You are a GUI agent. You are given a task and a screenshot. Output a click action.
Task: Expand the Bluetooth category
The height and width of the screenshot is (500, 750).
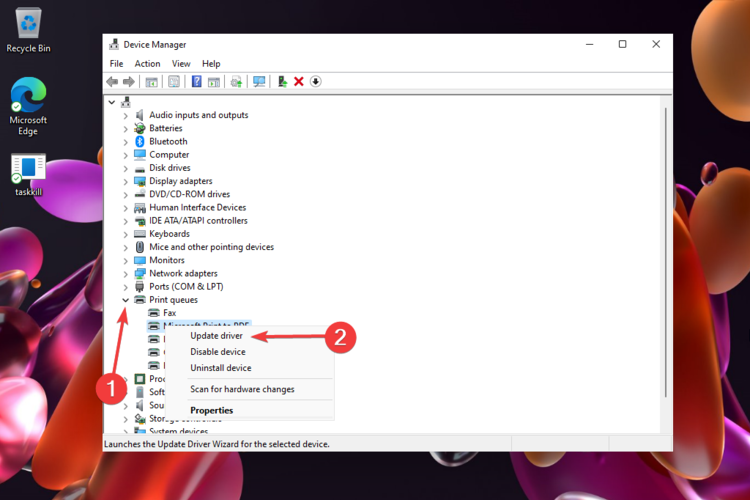point(126,141)
